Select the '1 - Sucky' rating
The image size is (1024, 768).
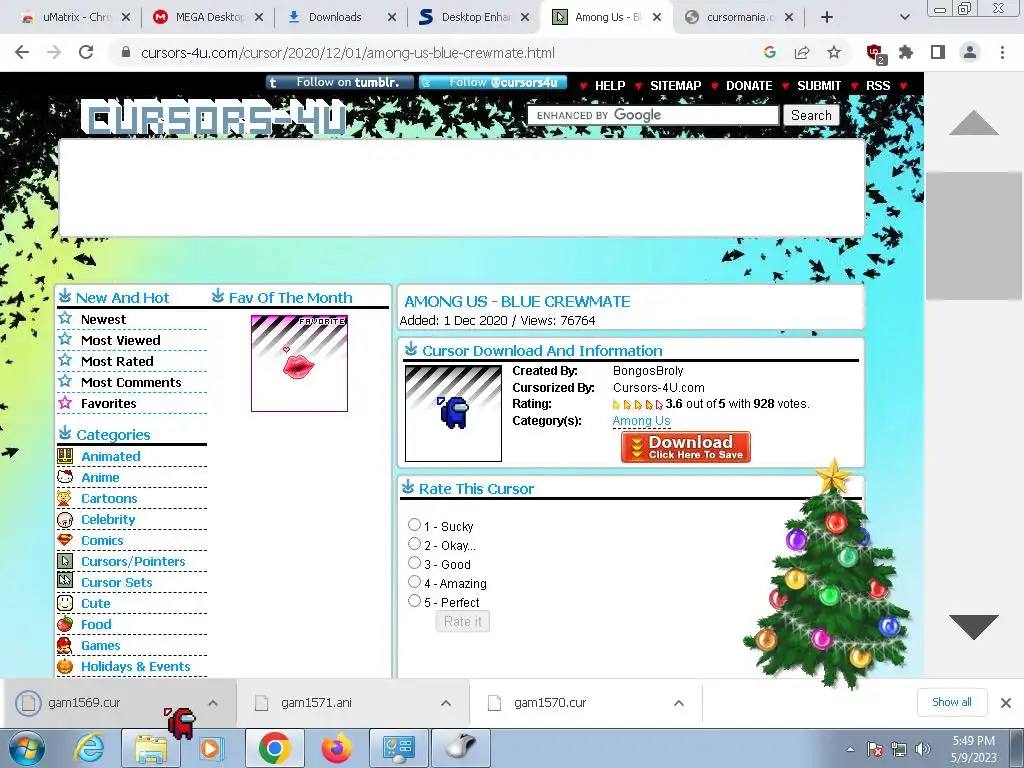[x=414, y=524]
